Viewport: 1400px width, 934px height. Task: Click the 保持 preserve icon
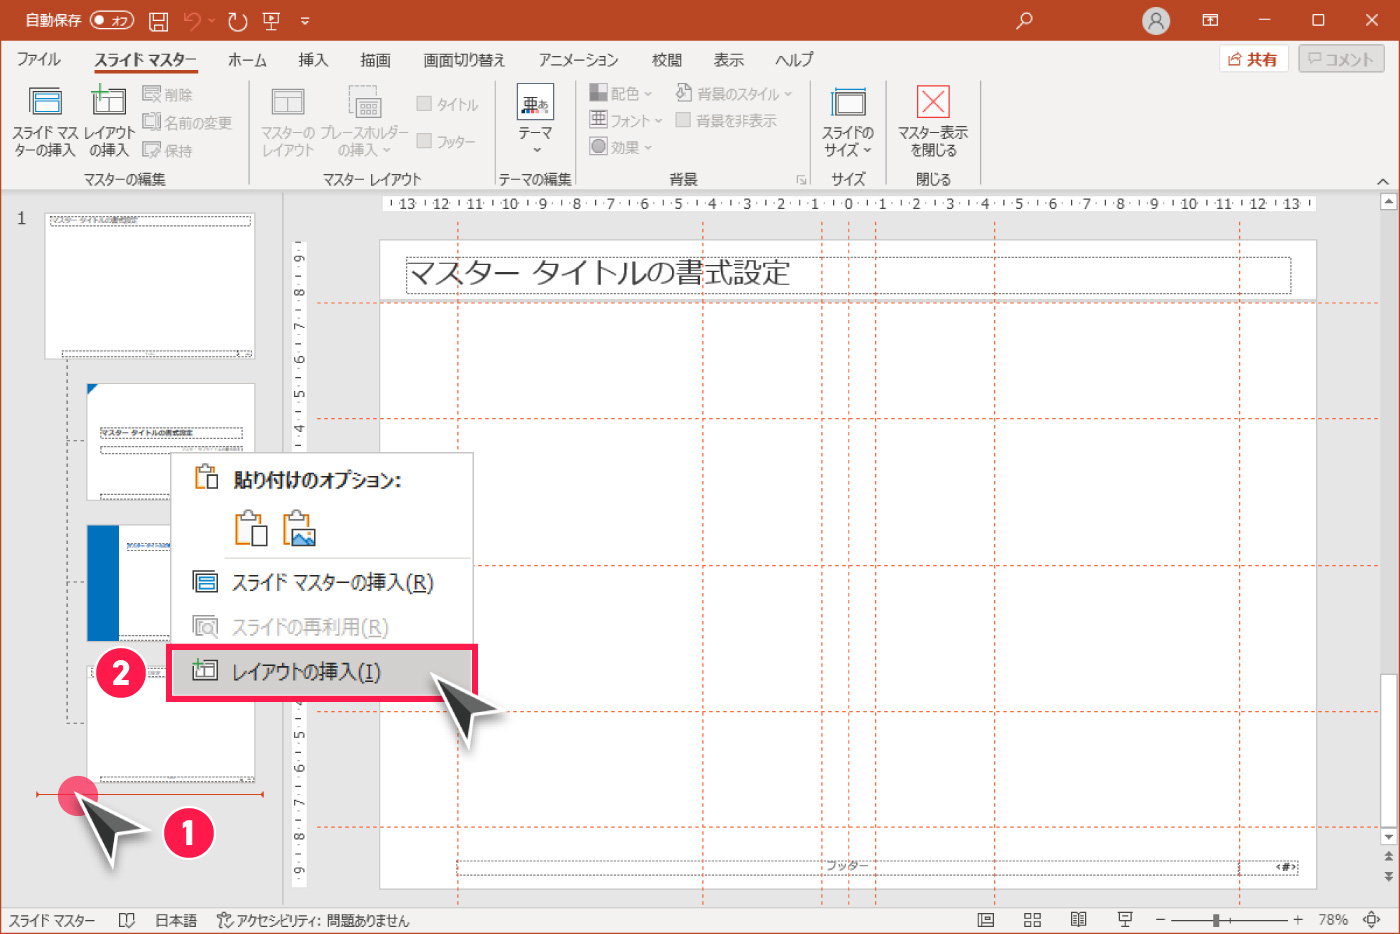[x=152, y=150]
